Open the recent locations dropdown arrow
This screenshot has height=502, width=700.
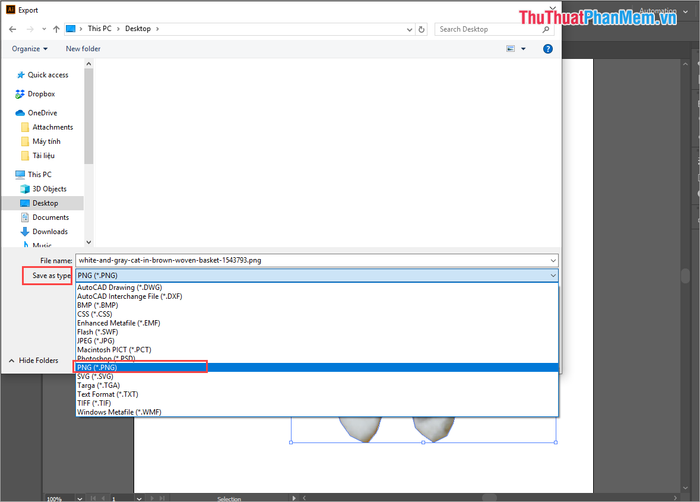pyautogui.click(x=44, y=29)
